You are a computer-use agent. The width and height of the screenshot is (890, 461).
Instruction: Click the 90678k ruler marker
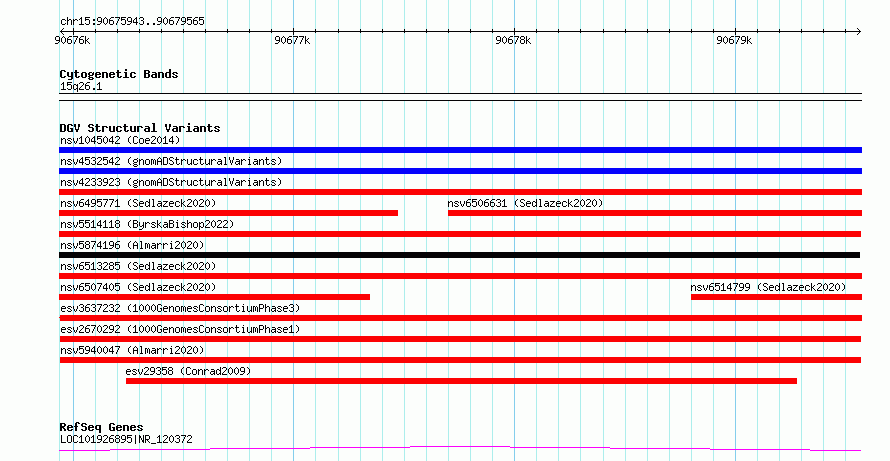click(513, 40)
